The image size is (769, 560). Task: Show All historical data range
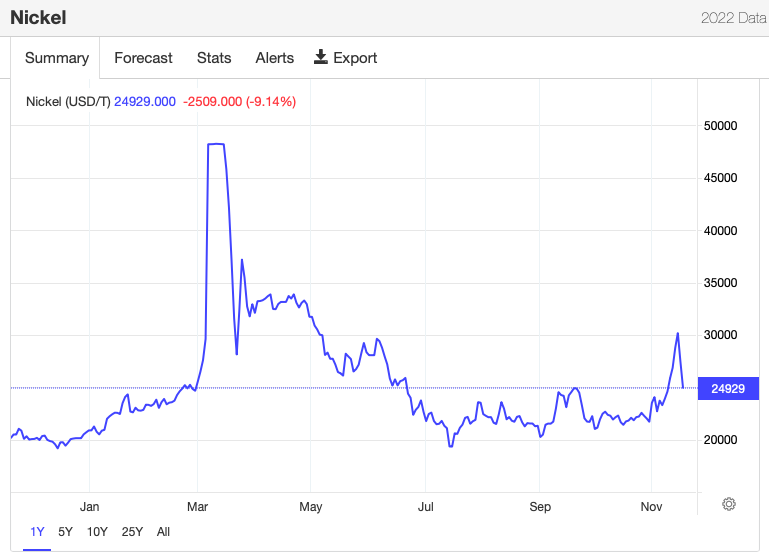click(163, 532)
